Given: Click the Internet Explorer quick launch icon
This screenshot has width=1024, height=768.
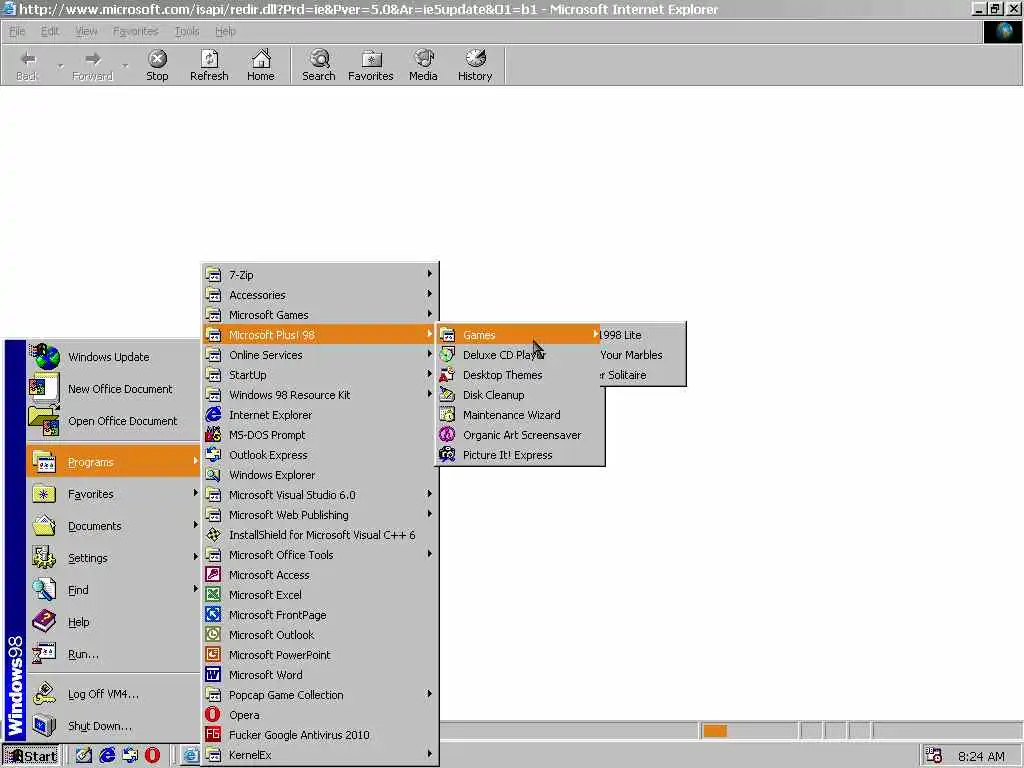Looking at the screenshot, I should 107,755.
